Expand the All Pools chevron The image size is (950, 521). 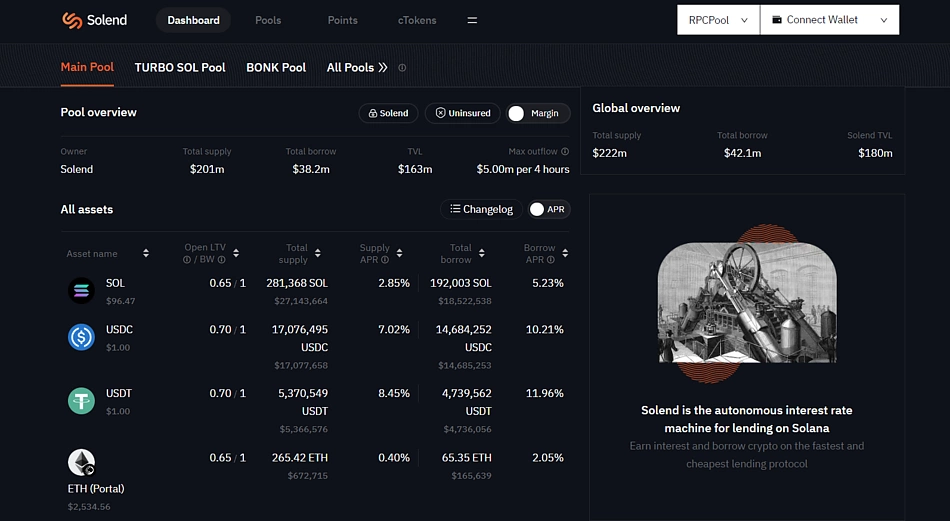click(382, 68)
